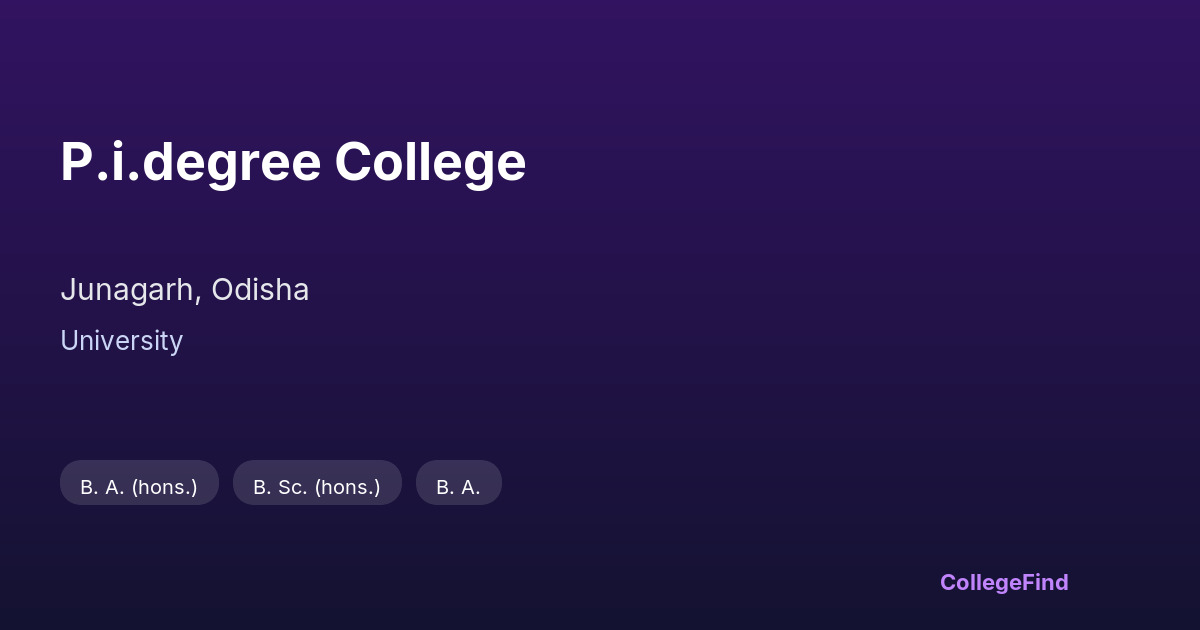Click P.i.degree in the heading
Screen dimensions: 1200x630
[x=190, y=162]
